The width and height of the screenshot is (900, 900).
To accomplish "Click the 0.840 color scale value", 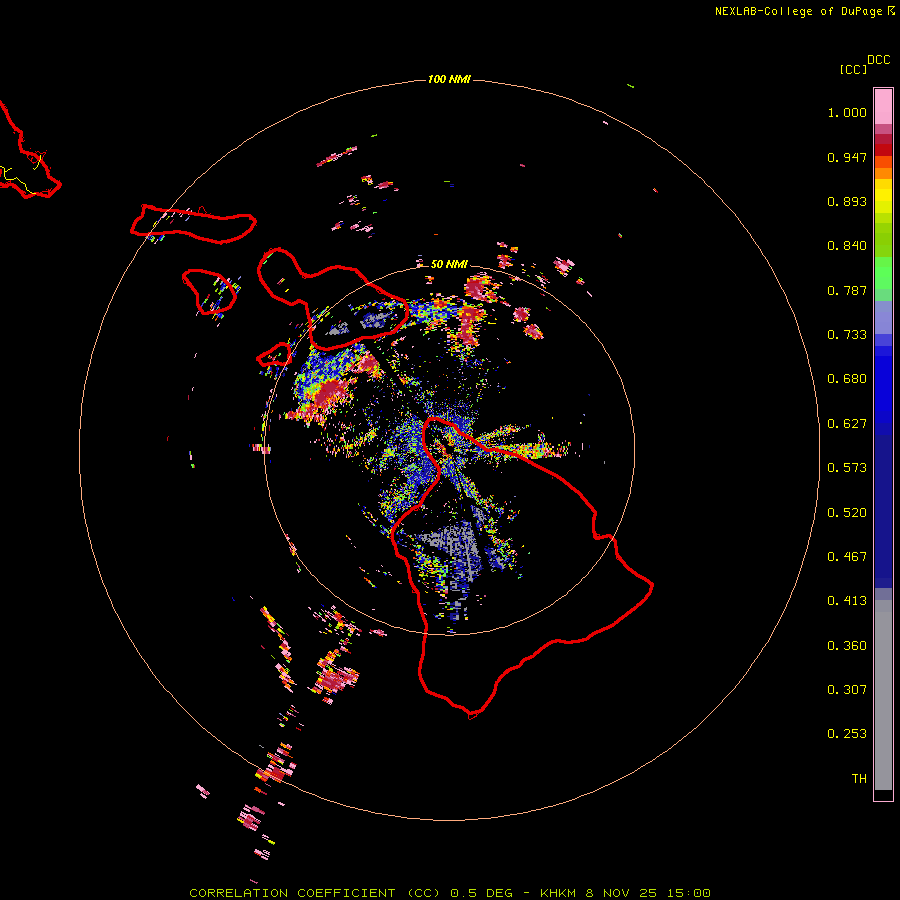I will point(847,246).
